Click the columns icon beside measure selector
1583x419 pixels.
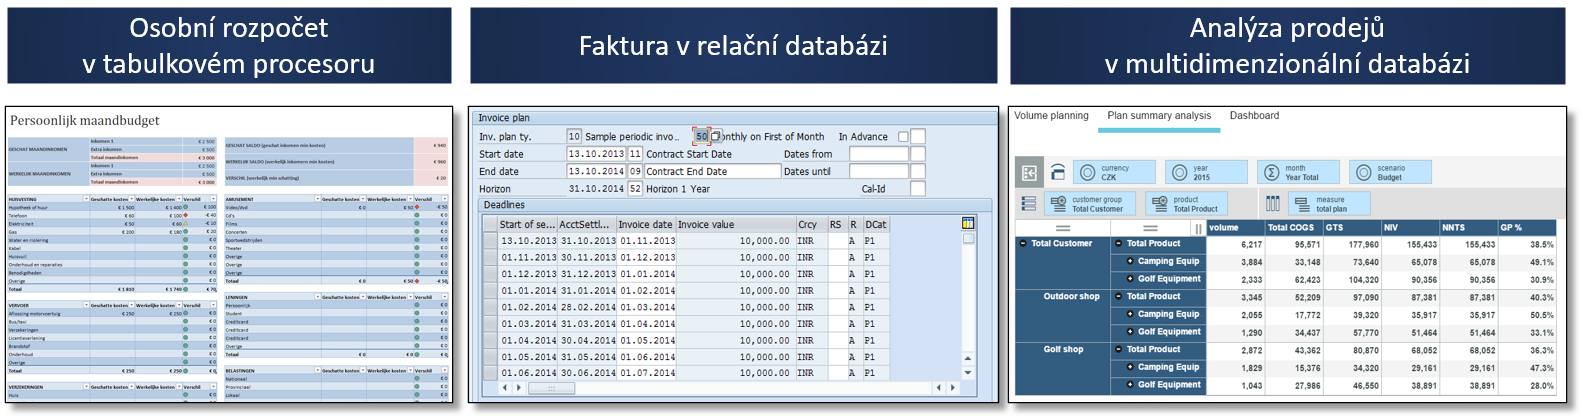[x=1272, y=204]
